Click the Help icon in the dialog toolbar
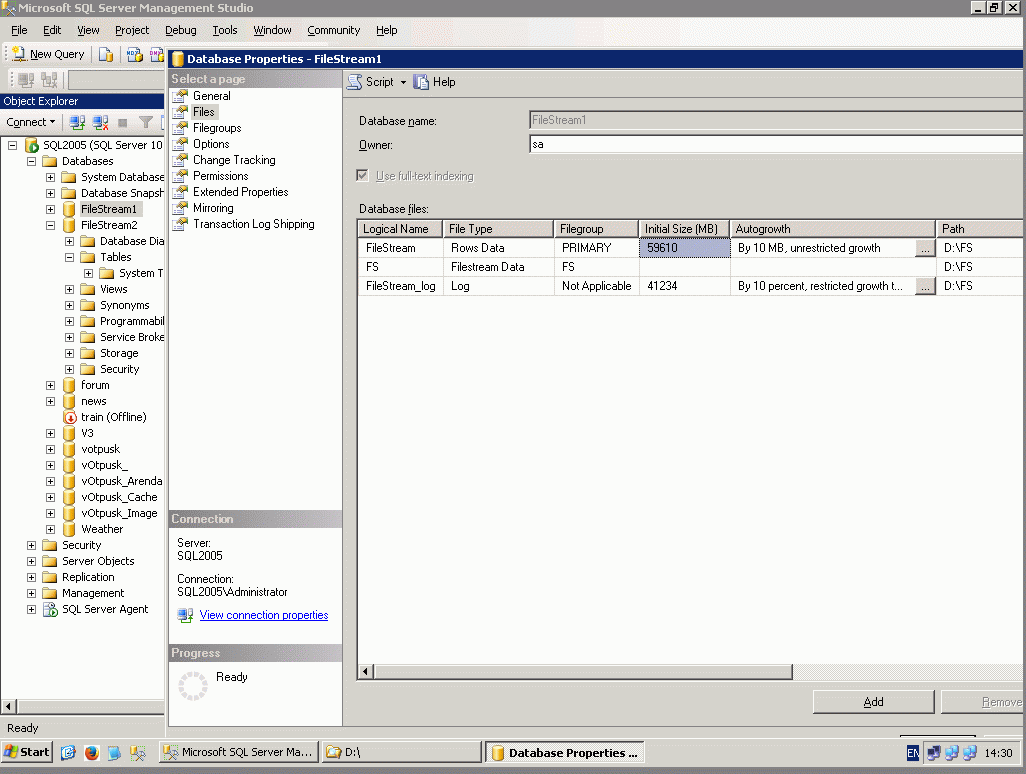Viewport: 1026px width, 774px height. (x=421, y=82)
